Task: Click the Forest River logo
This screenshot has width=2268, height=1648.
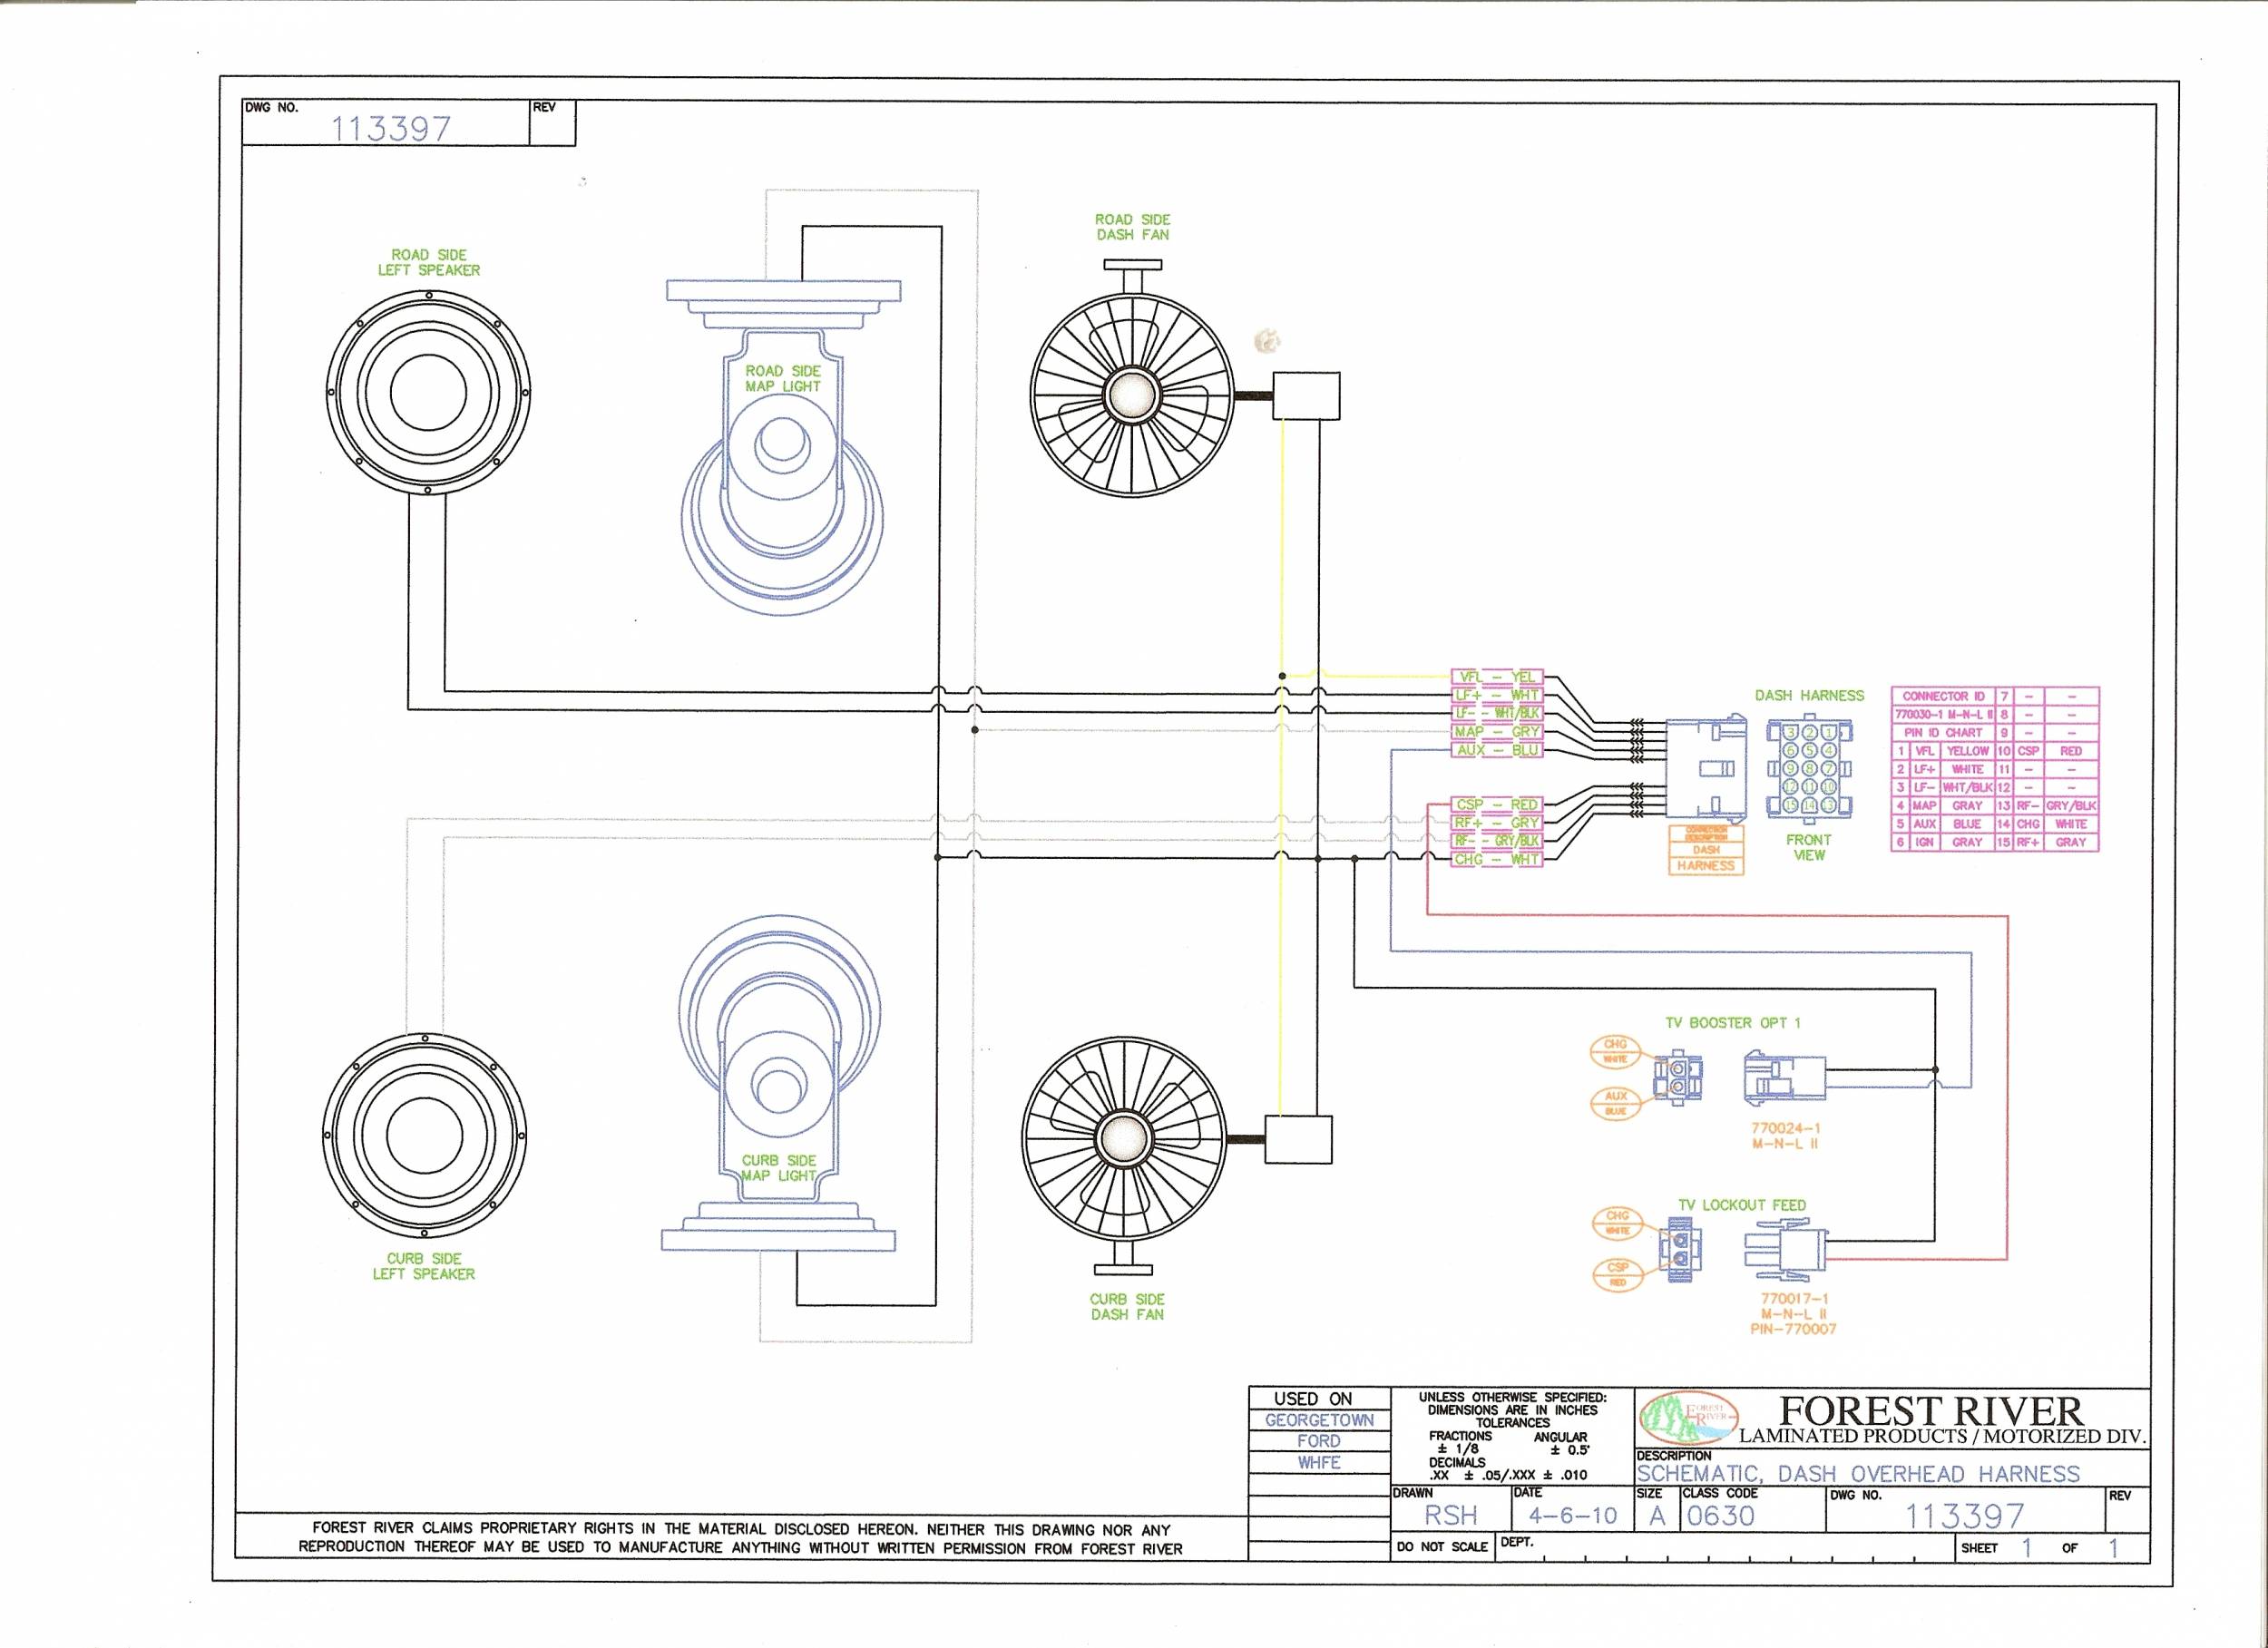Action: coord(1689,1417)
